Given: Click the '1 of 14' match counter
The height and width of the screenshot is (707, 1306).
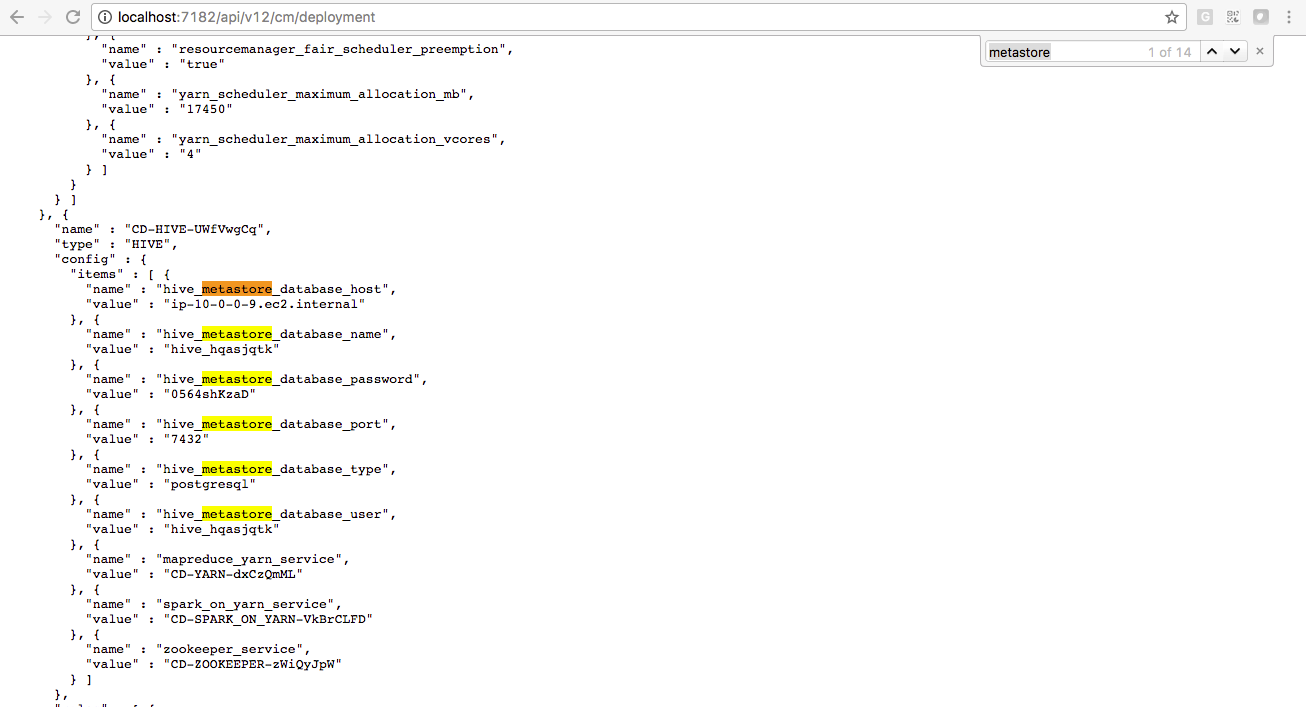Looking at the screenshot, I should 1169,52.
